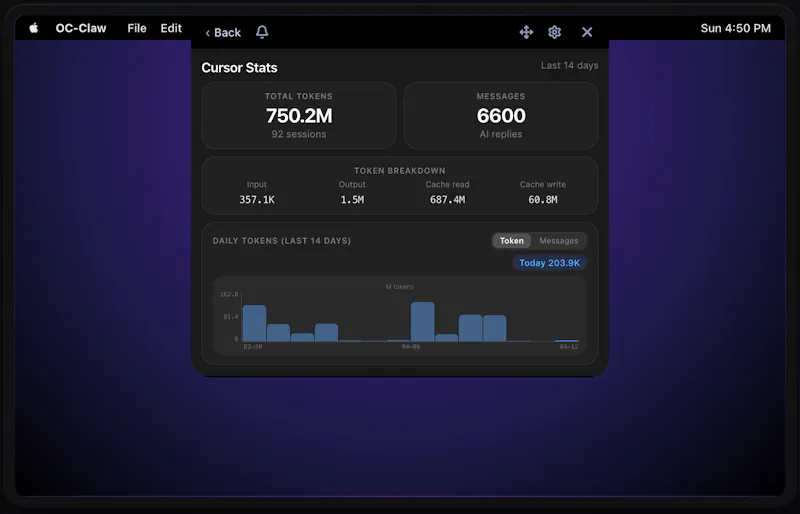The height and width of the screenshot is (514, 800).
Task: Click the 04-12 today bar in chart
Action: tap(567, 340)
